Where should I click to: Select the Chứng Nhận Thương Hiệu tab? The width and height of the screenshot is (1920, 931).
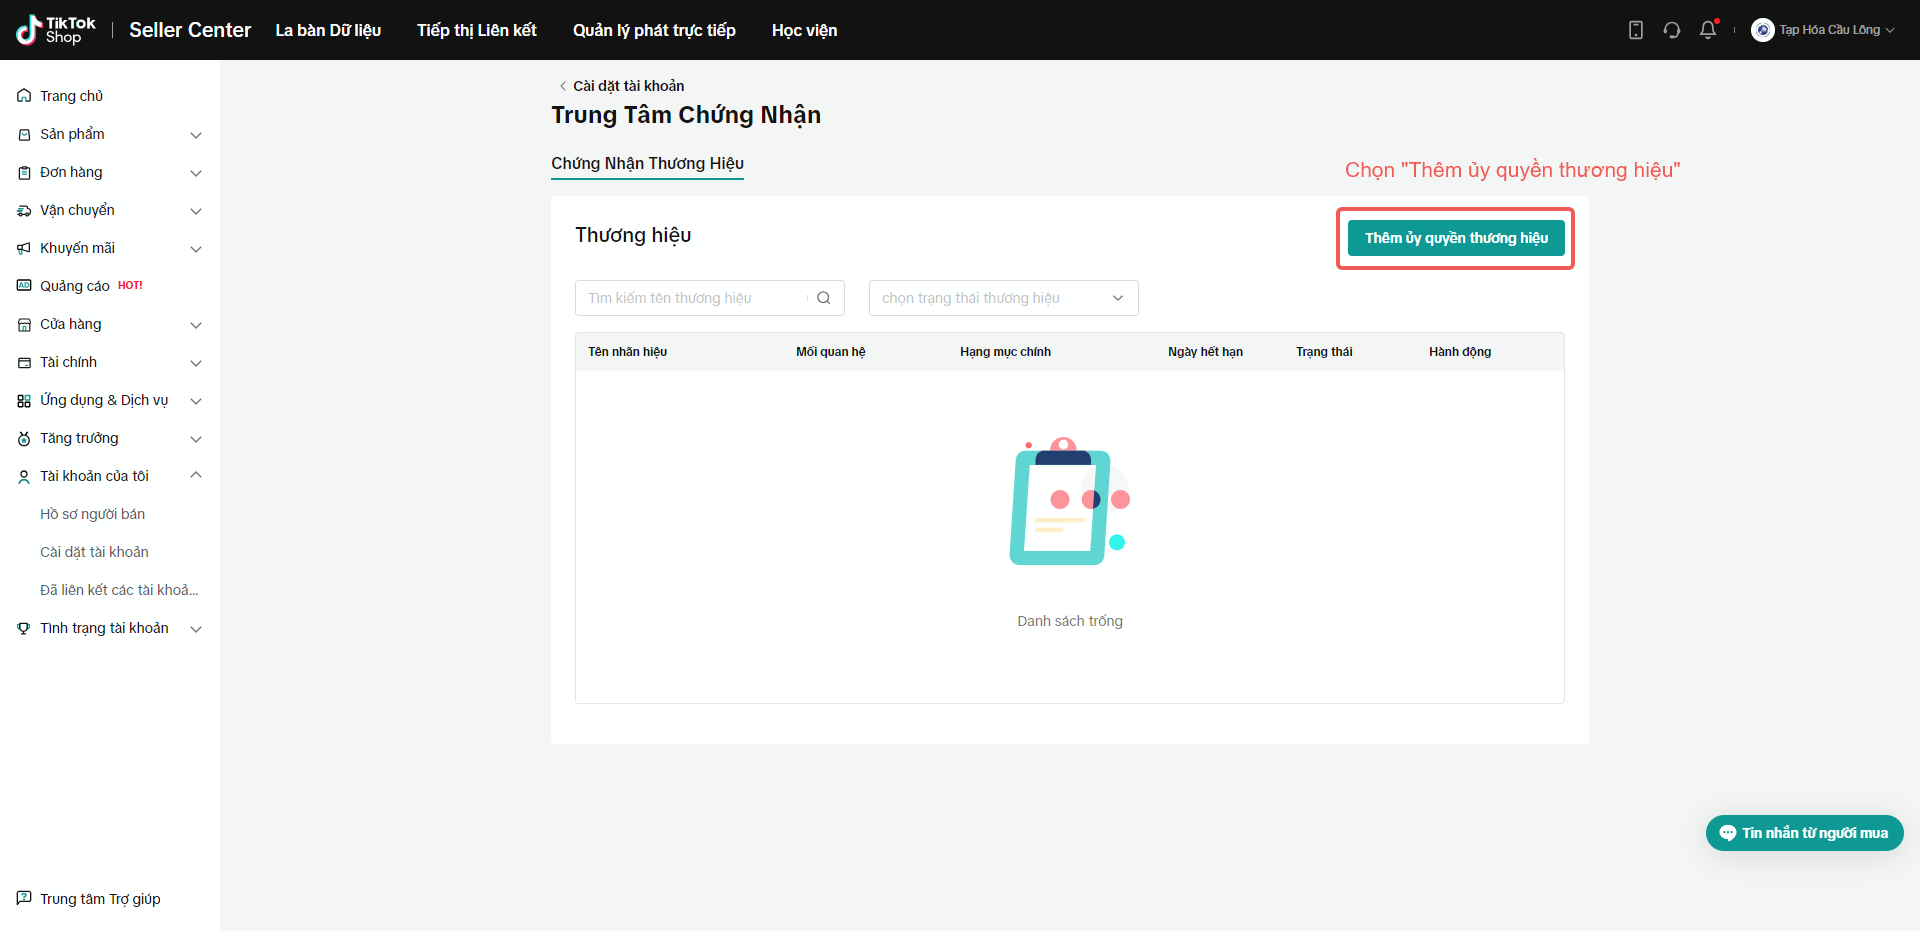tap(647, 164)
